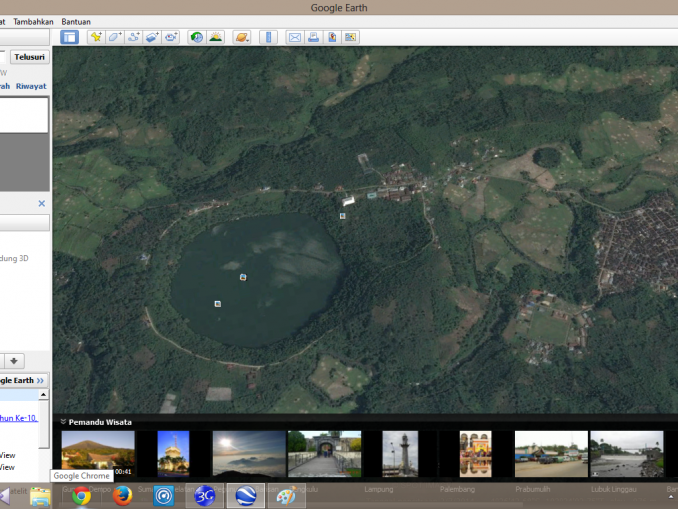Start Record a Tour tool

click(x=171, y=37)
